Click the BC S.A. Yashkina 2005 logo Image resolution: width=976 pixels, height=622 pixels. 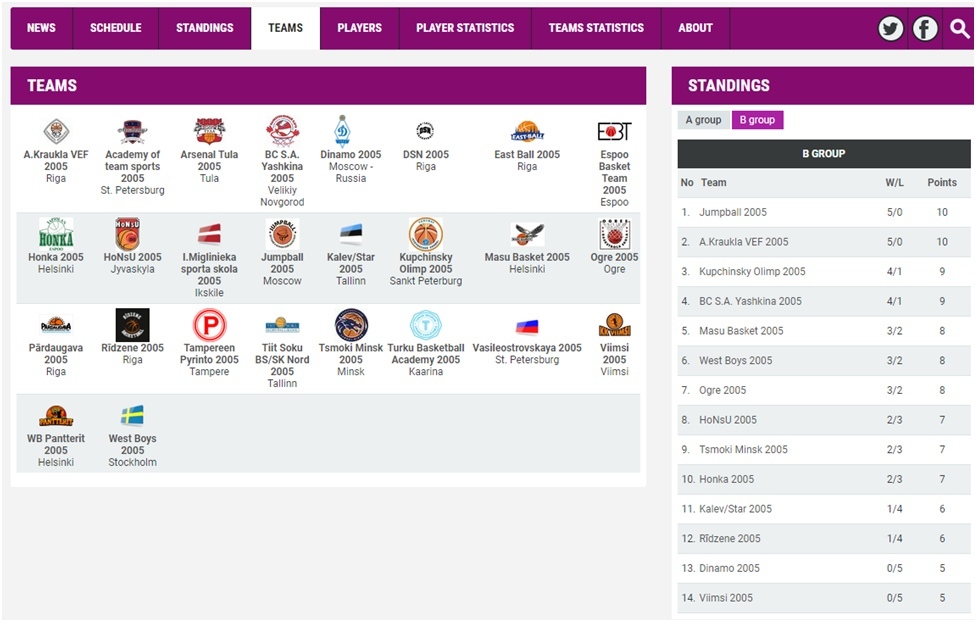pyautogui.click(x=282, y=131)
